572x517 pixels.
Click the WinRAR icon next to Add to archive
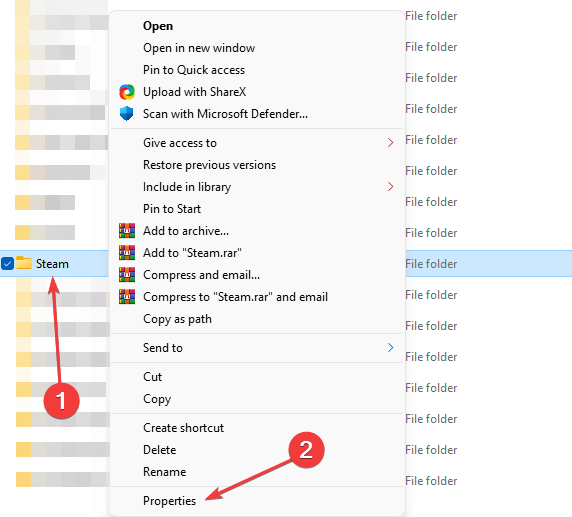(127, 231)
